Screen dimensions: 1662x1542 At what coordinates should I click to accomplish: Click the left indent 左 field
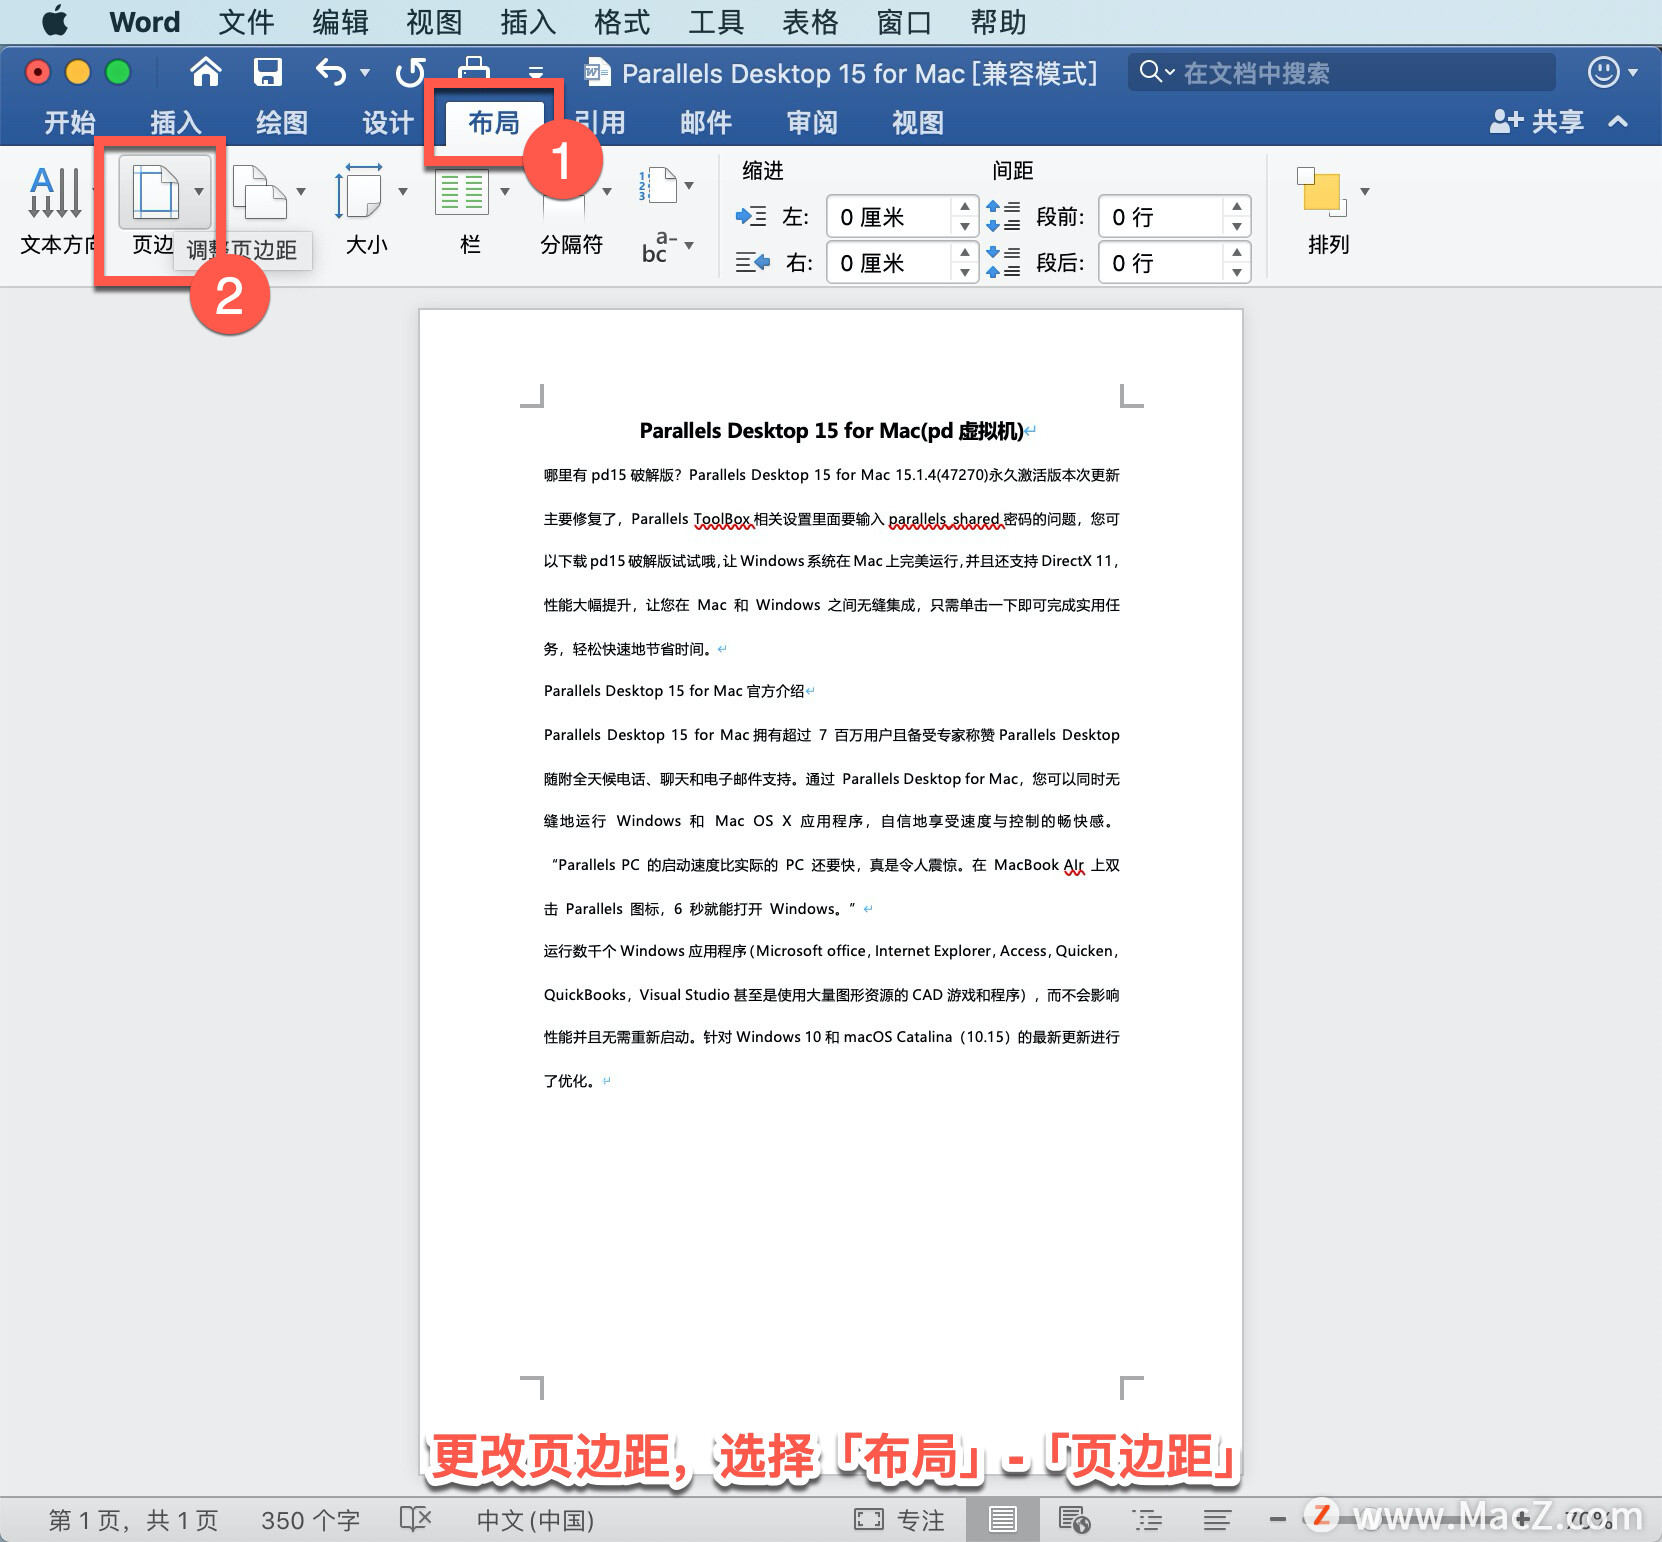pyautogui.click(x=889, y=217)
